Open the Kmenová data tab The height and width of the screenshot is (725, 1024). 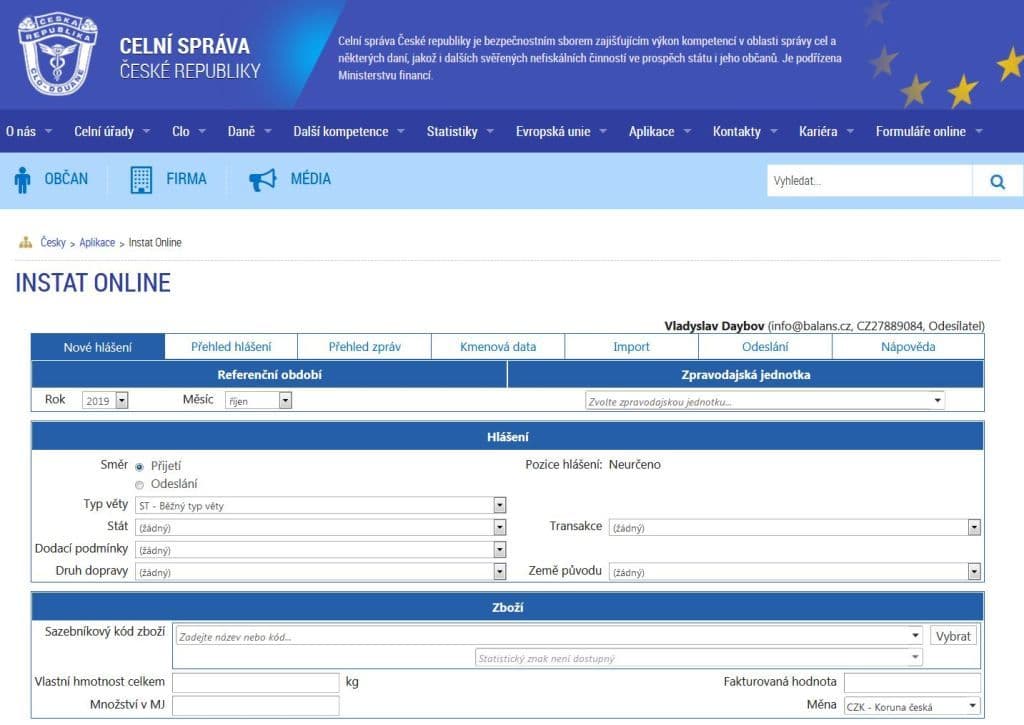click(x=498, y=347)
